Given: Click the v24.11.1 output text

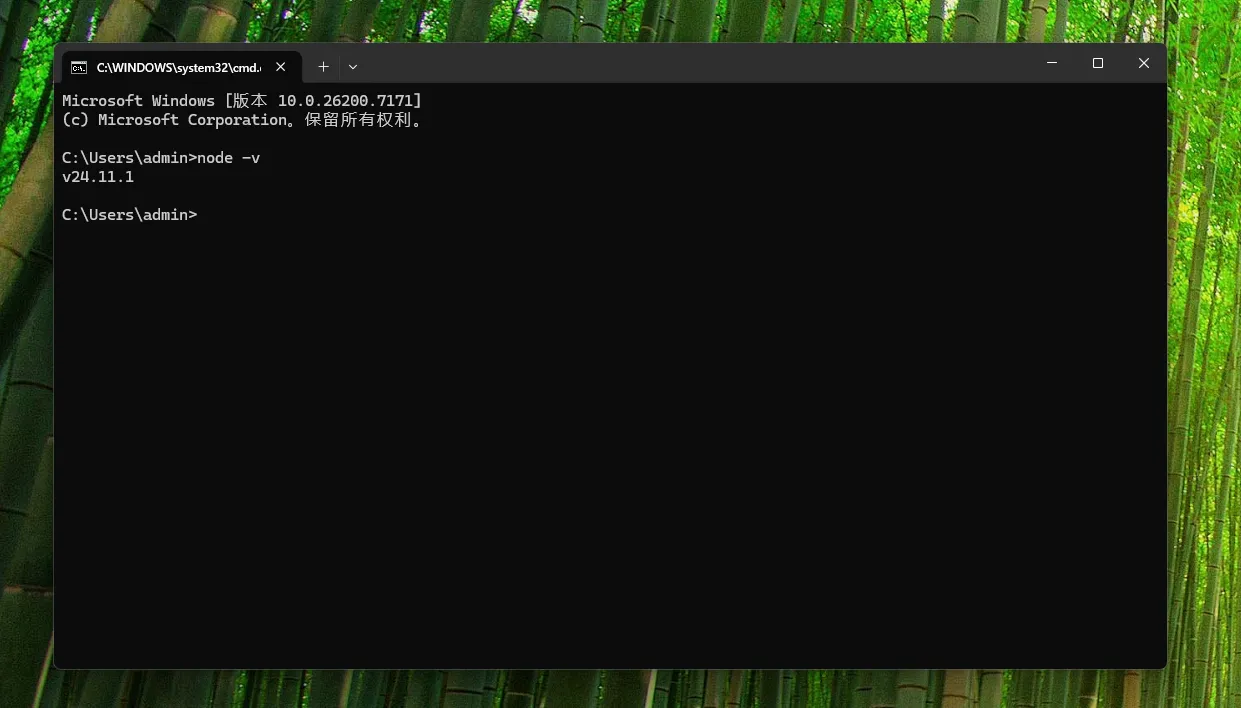Looking at the screenshot, I should [x=98, y=177].
